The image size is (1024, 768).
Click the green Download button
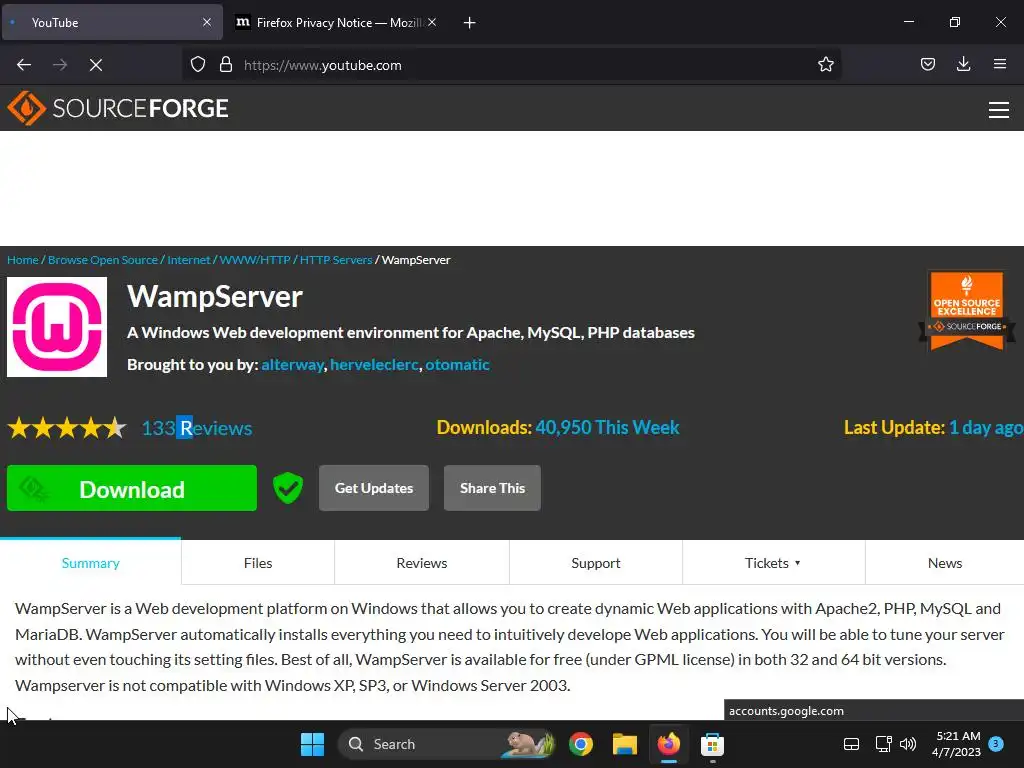point(132,488)
